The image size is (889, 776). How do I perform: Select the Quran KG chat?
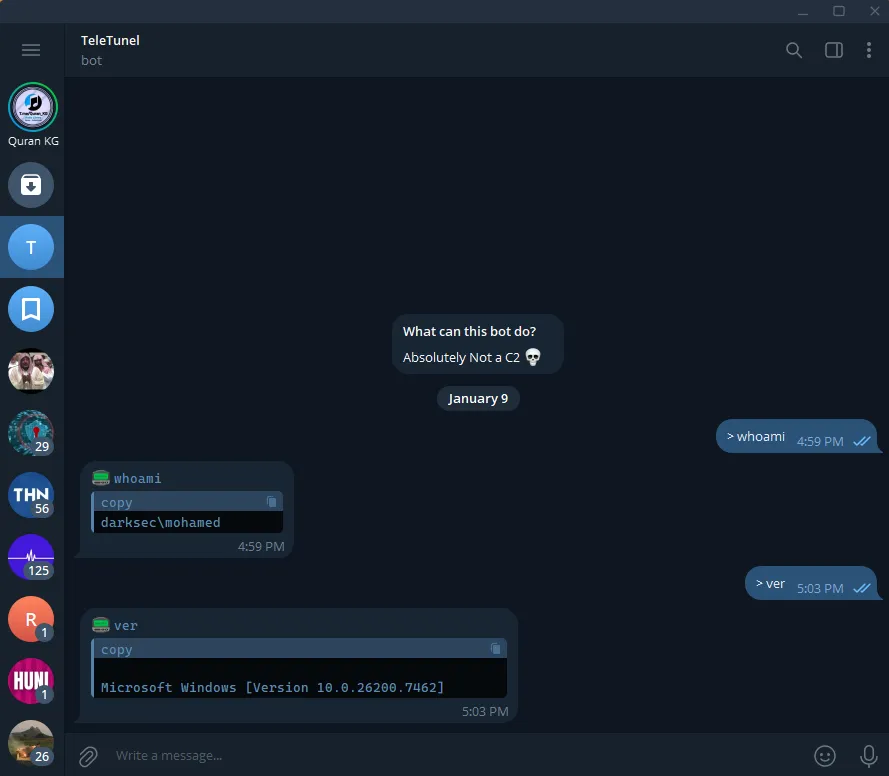pos(31,107)
